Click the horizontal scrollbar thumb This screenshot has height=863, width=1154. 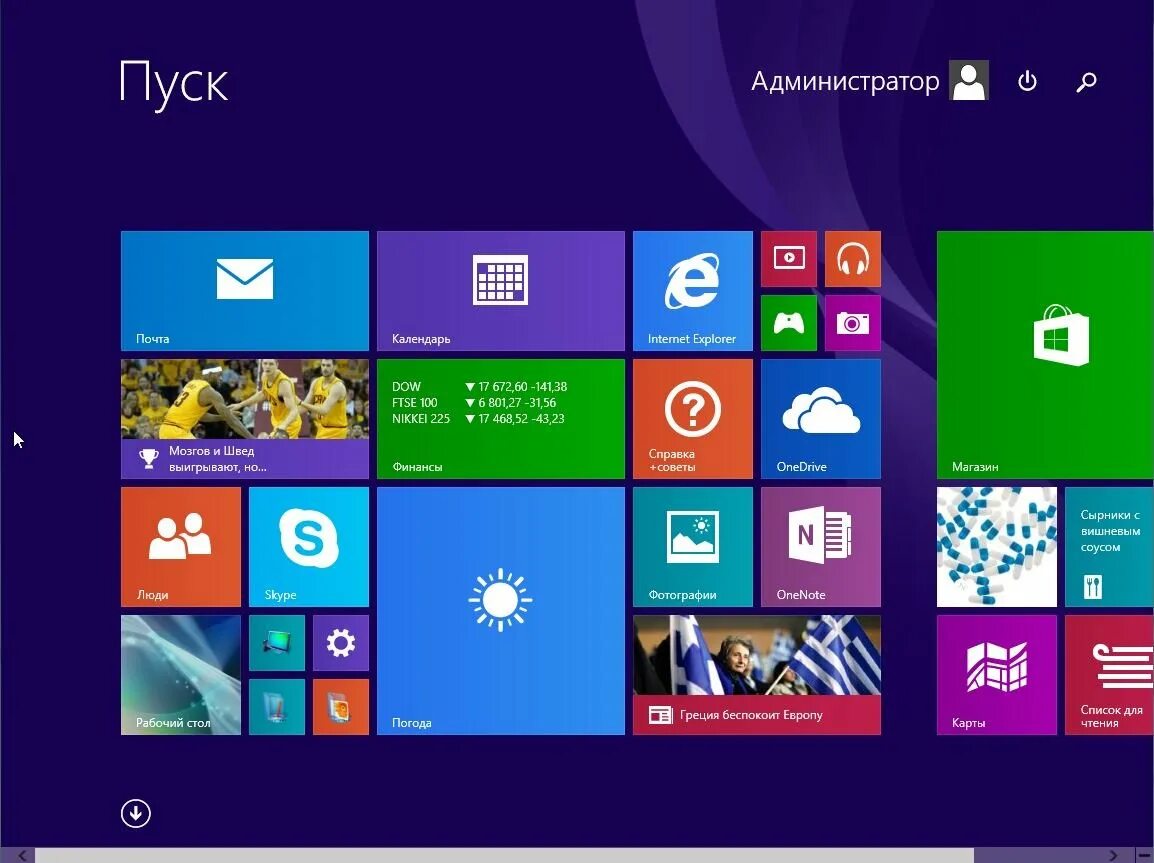[504, 855]
